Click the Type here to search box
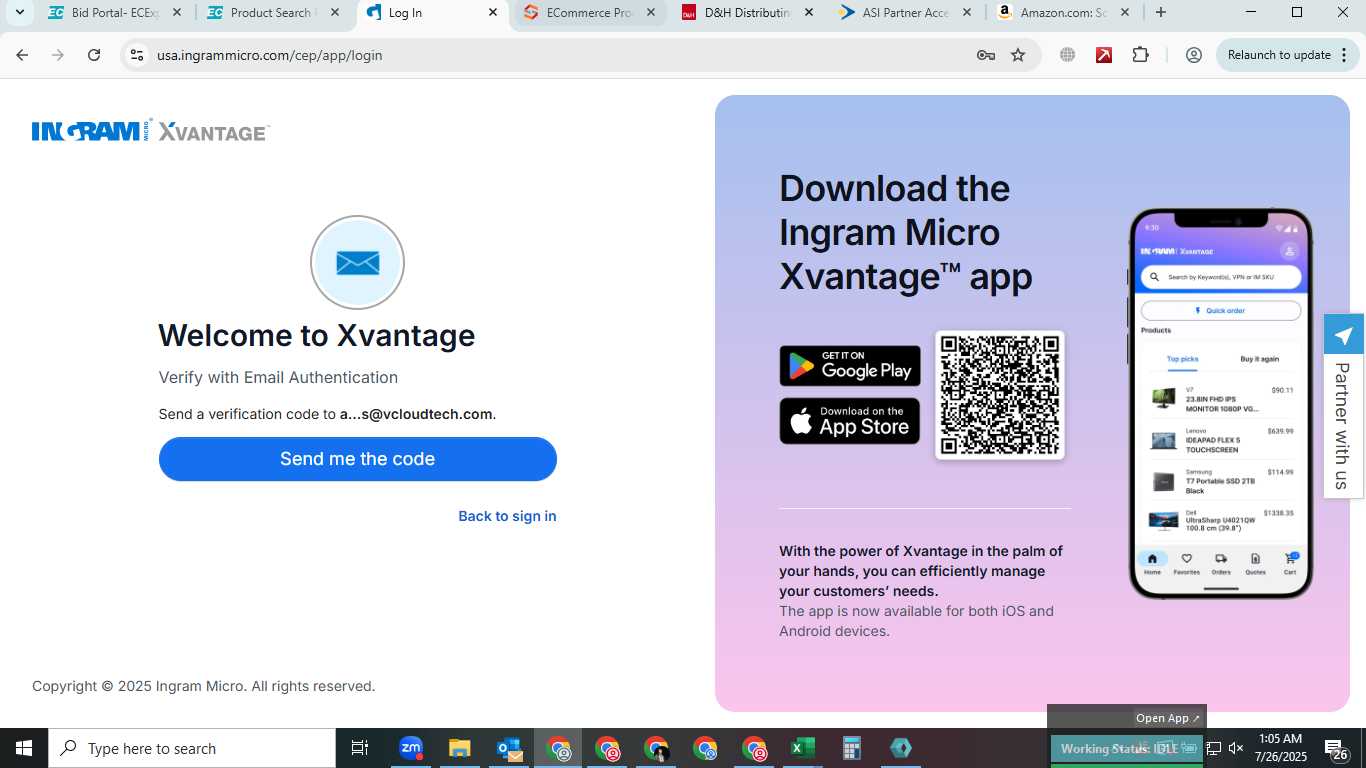 tap(192, 748)
